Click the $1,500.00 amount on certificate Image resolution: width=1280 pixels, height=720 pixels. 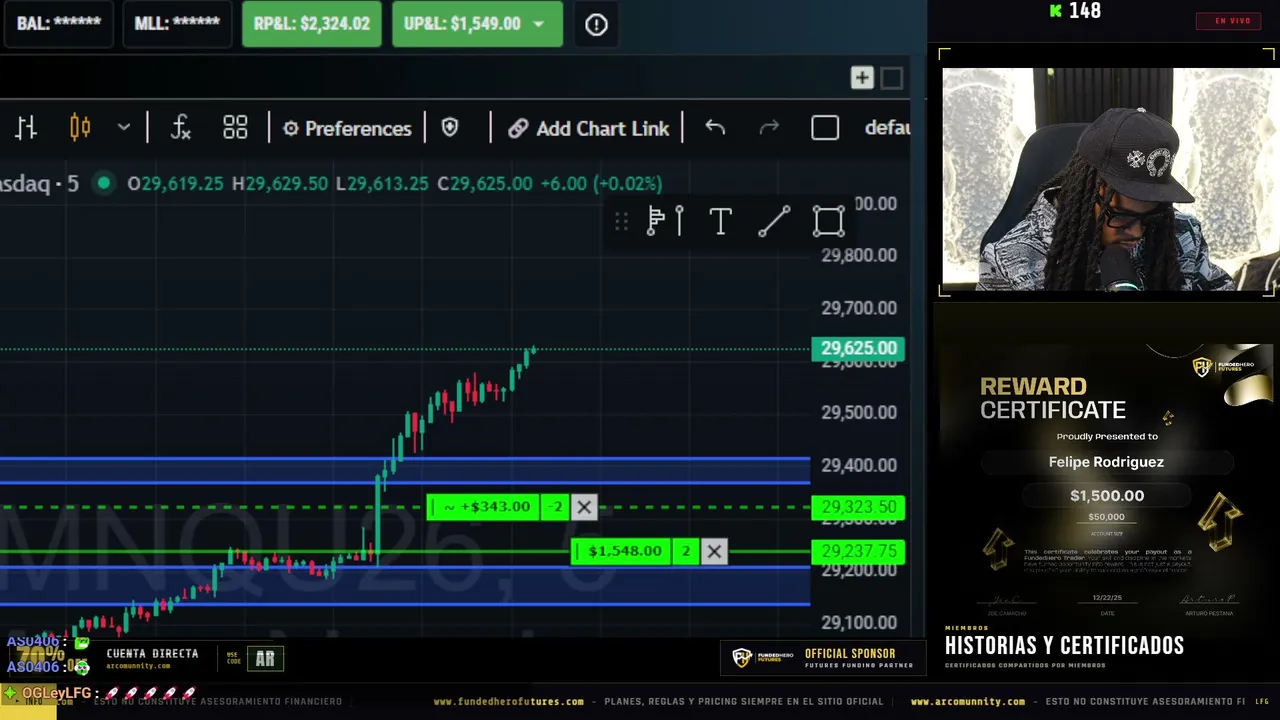click(x=1107, y=495)
